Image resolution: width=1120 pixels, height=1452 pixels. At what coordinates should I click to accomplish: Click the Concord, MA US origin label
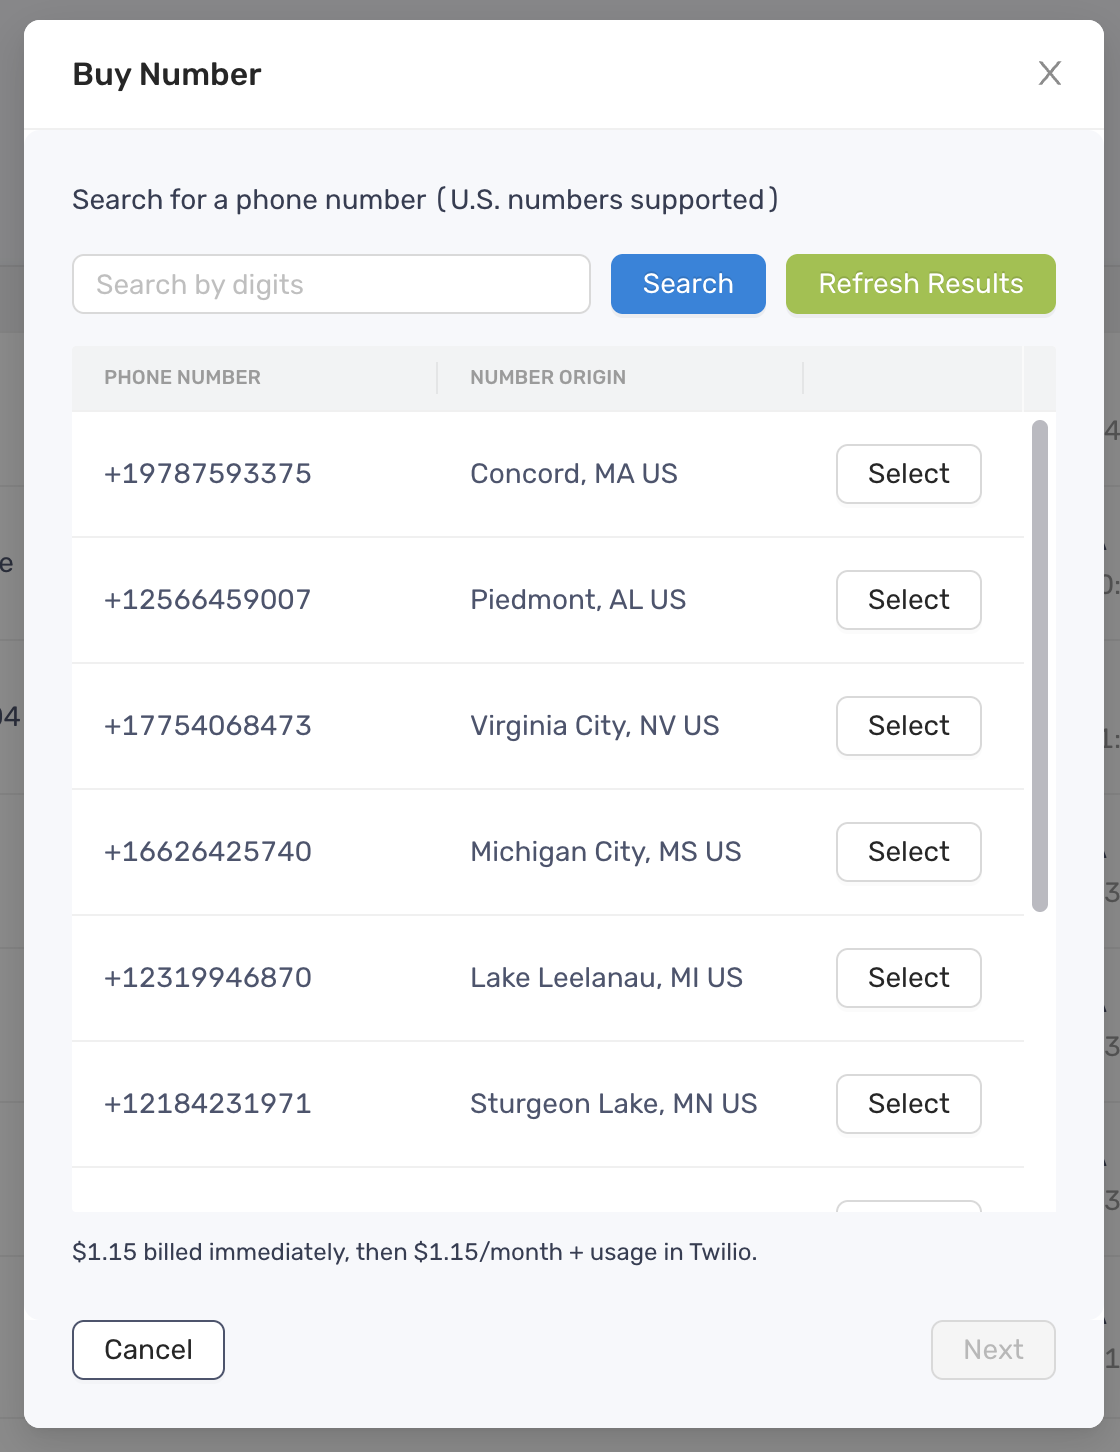click(x=574, y=474)
